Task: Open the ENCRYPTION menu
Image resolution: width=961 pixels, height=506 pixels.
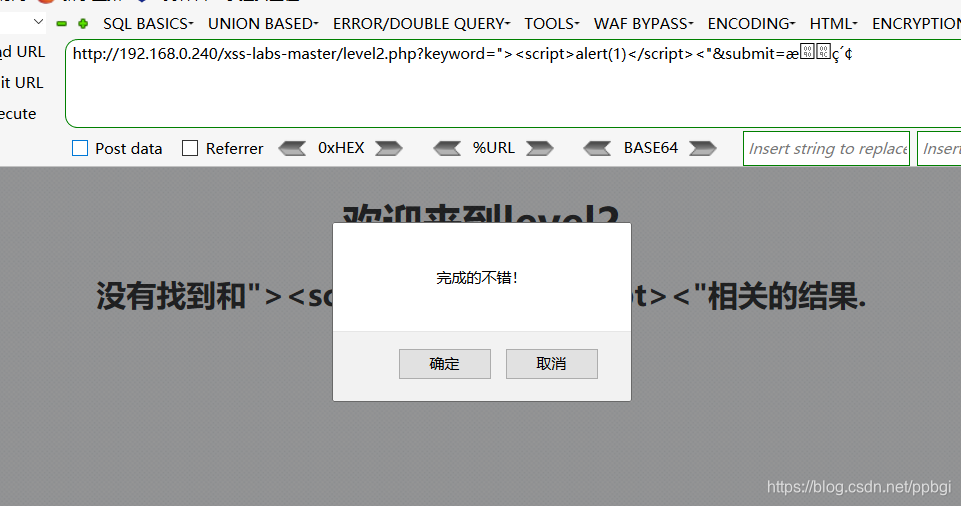Action: point(916,24)
